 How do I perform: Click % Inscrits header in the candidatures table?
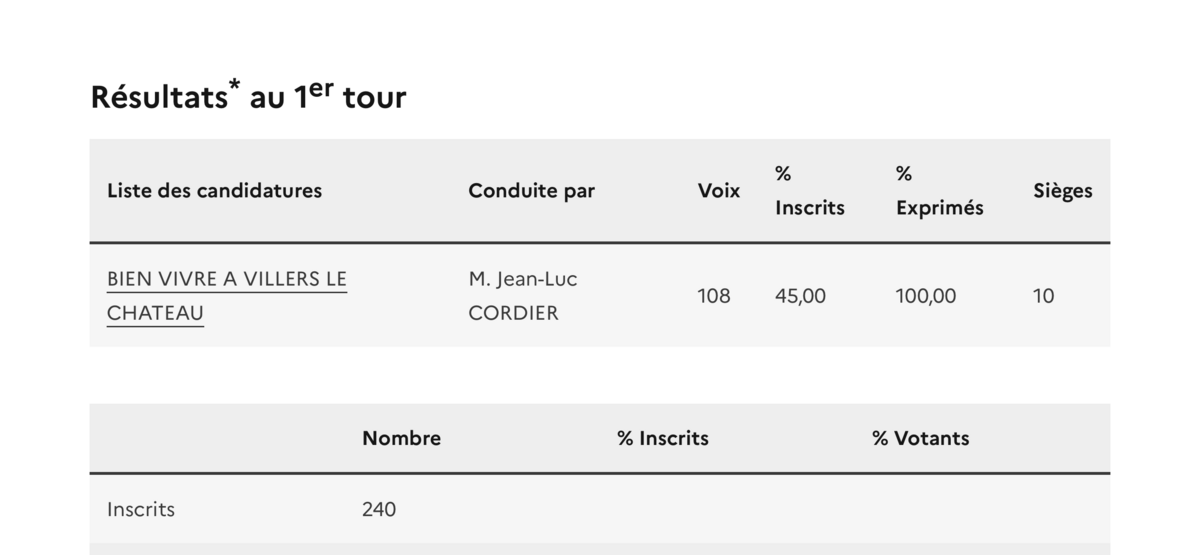pos(809,190)
